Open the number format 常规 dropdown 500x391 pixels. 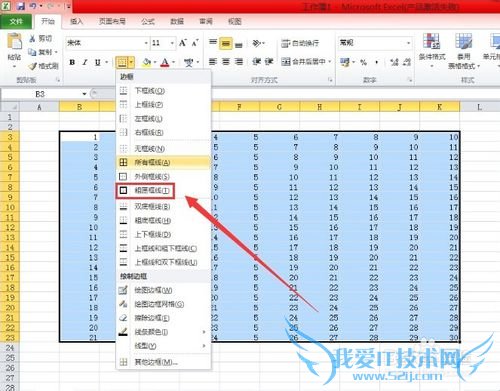408,43
